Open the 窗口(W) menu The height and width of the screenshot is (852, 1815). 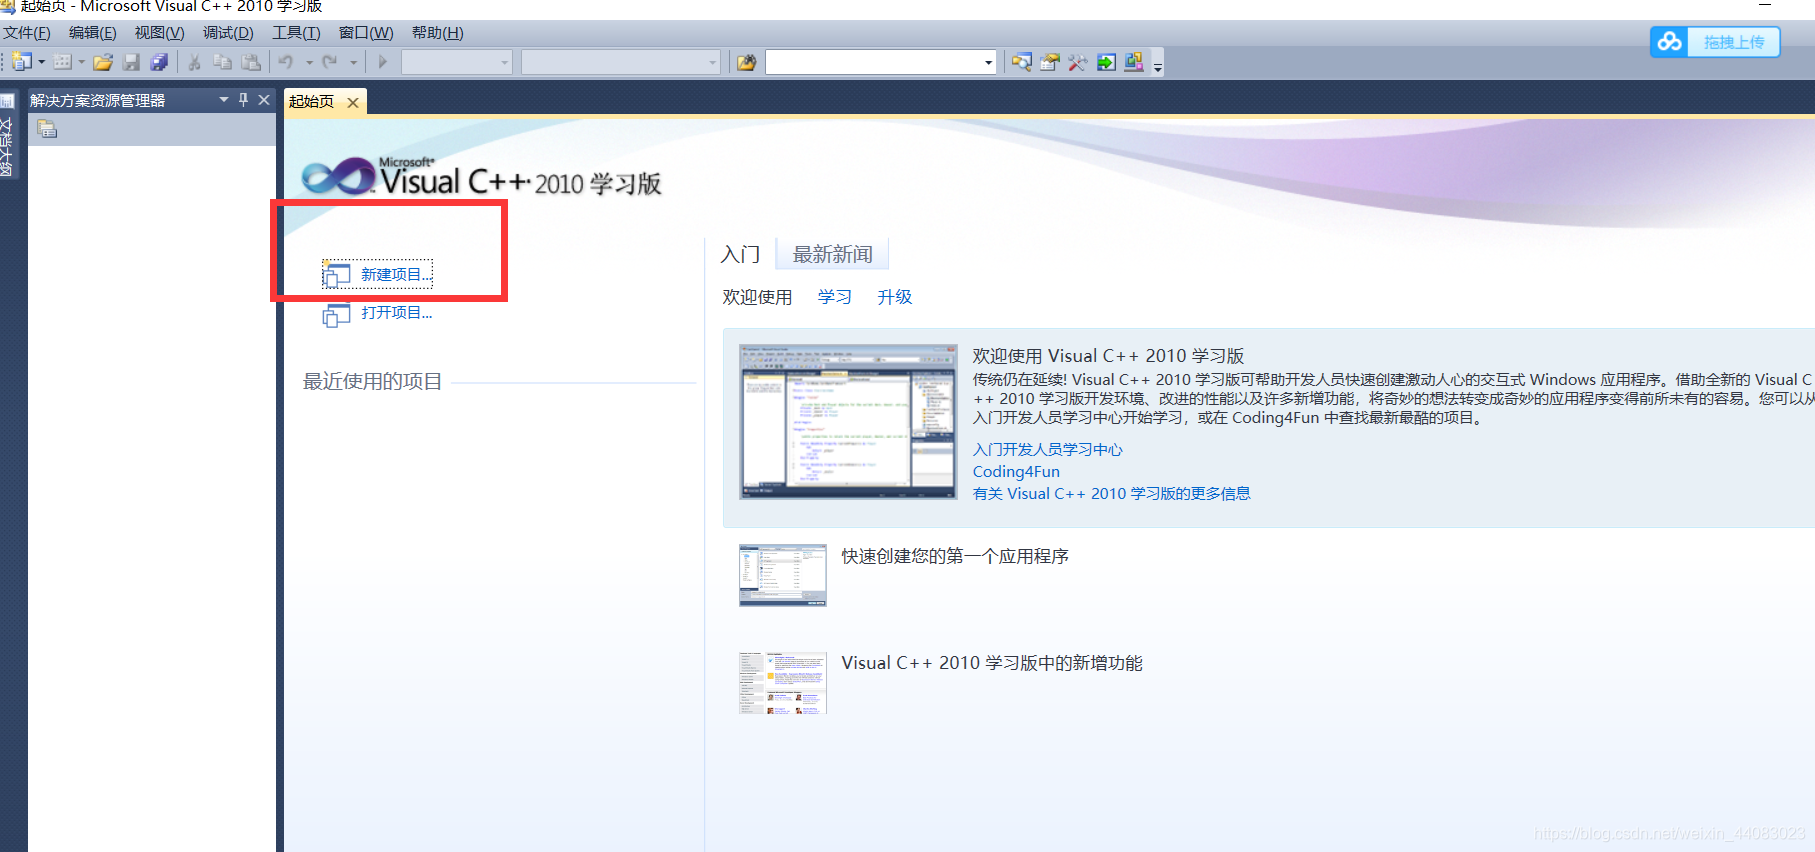point(366,33)
